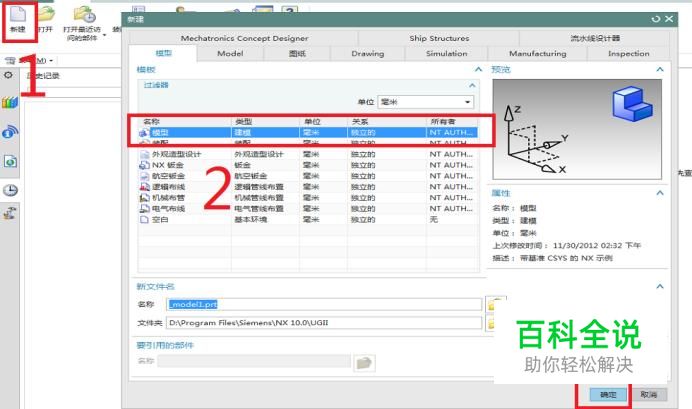Select the Simulation tab
Viewport: 692px width, 409px height.
coord(447,53)
